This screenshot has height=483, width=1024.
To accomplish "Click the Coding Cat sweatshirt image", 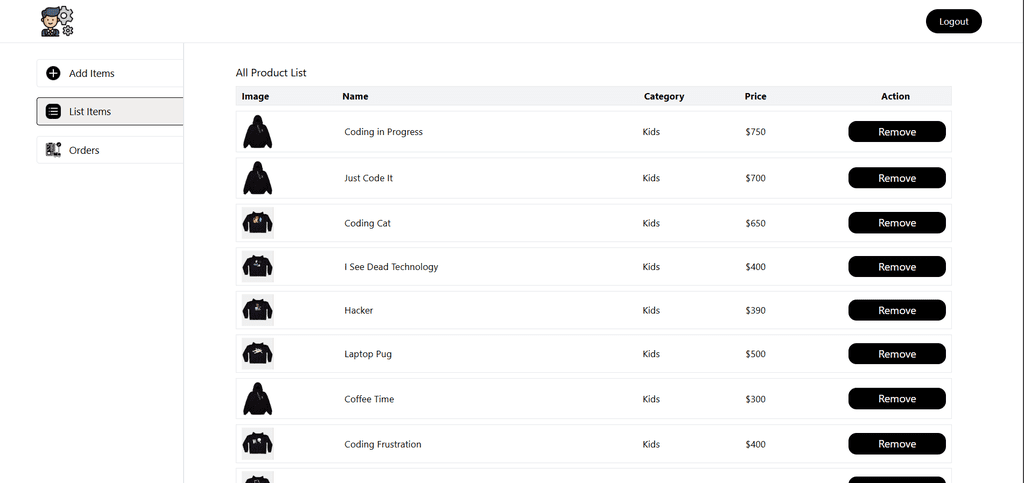I will tap(258, 223).
